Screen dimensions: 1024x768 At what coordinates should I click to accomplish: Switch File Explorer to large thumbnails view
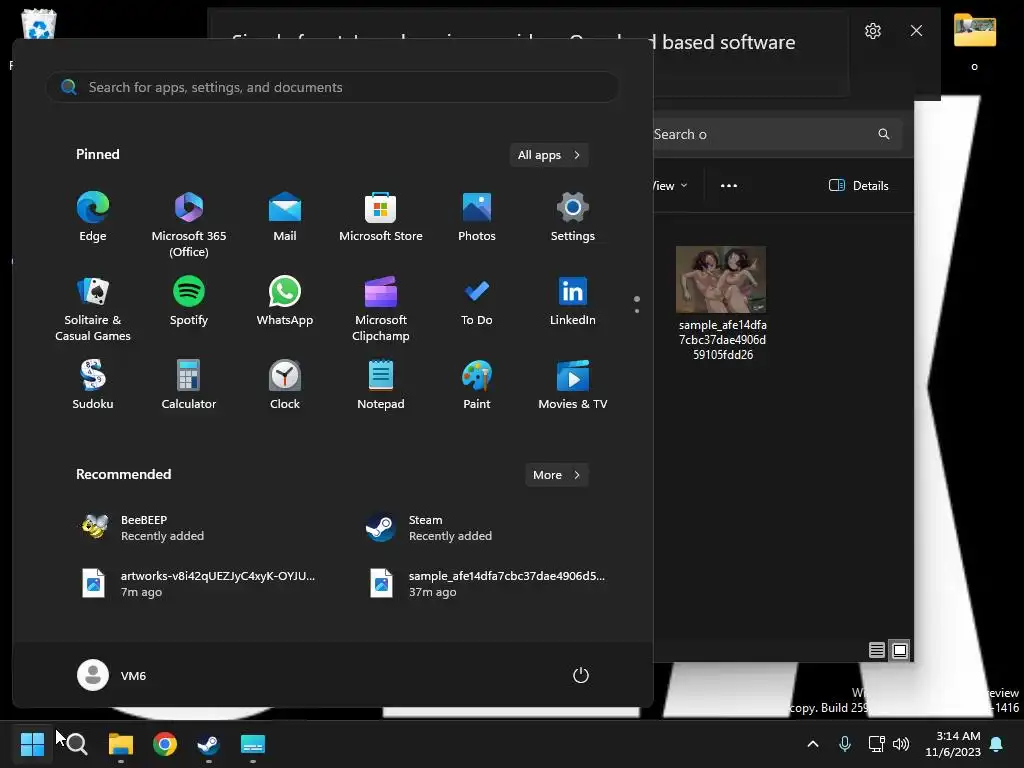point(900,650)
